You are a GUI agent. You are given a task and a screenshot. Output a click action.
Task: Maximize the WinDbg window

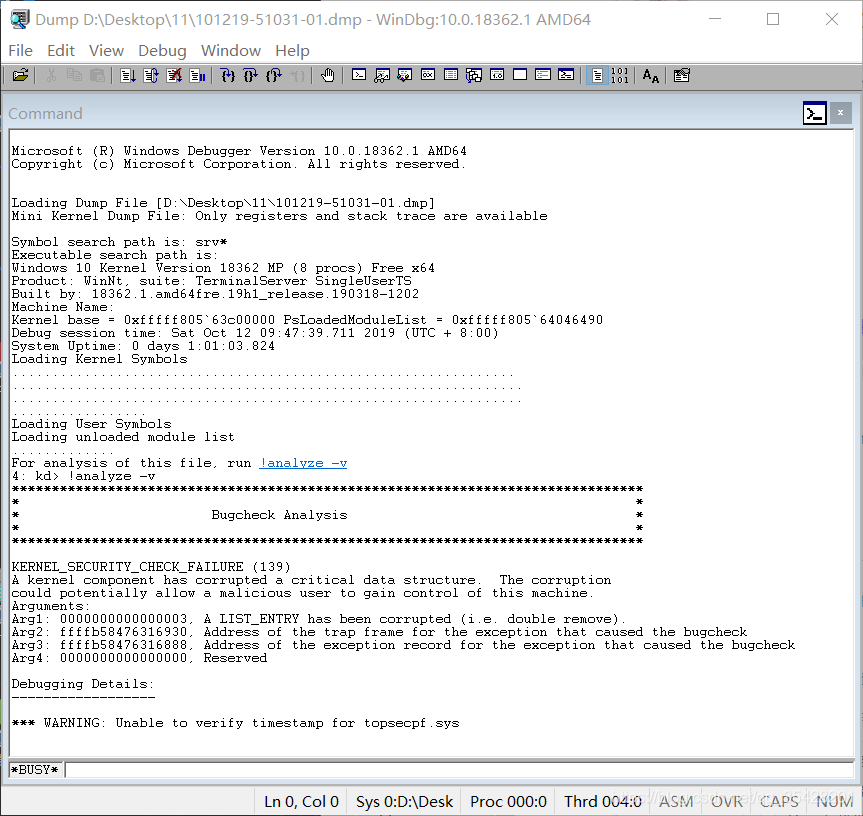click(x=773, y=19)
